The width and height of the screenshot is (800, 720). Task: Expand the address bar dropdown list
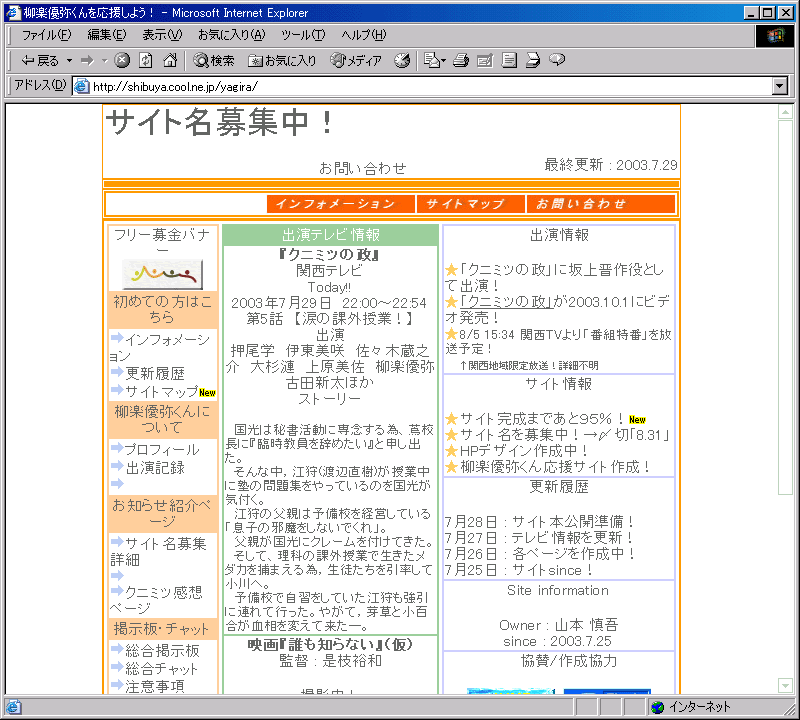click(x=780, y=86)
